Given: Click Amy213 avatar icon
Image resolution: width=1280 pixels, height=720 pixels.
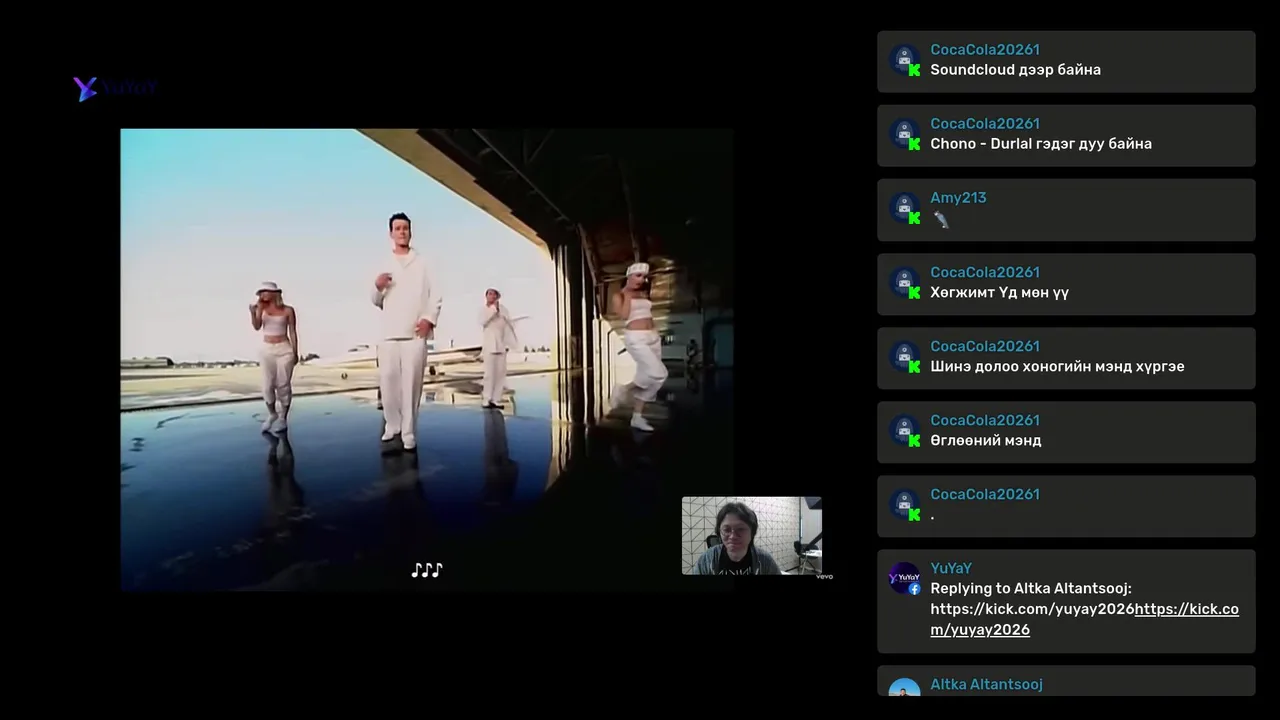Looking at the screenshot, I should pyautogui.click(x=905, y=208).
